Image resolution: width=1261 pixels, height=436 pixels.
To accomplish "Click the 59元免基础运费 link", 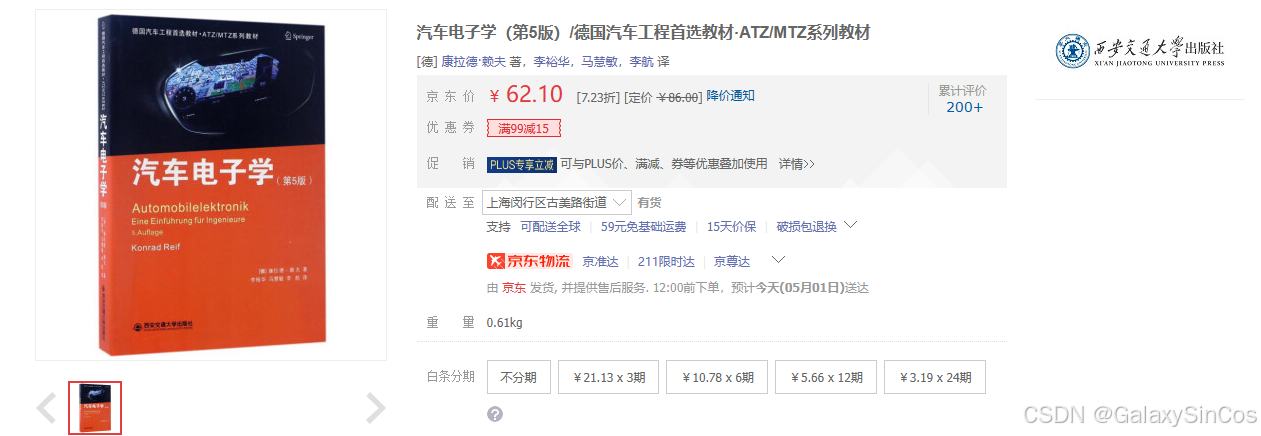I will tap(643, 227).
